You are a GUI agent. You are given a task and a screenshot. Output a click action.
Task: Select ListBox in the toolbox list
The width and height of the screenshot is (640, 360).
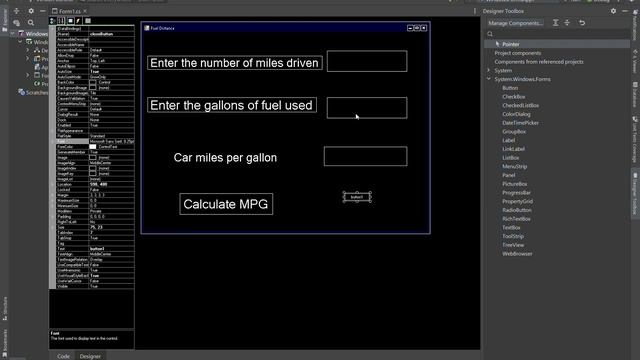[x=511, y=158]
